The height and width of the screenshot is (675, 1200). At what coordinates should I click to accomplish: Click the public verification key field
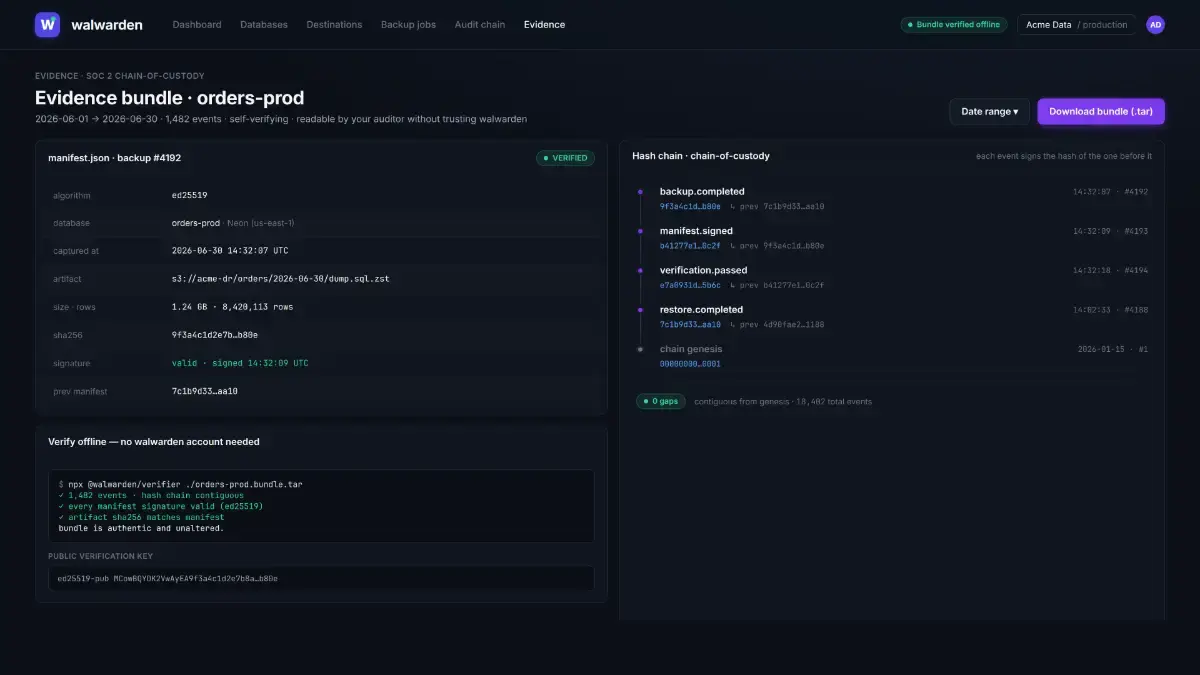[321, 578]
